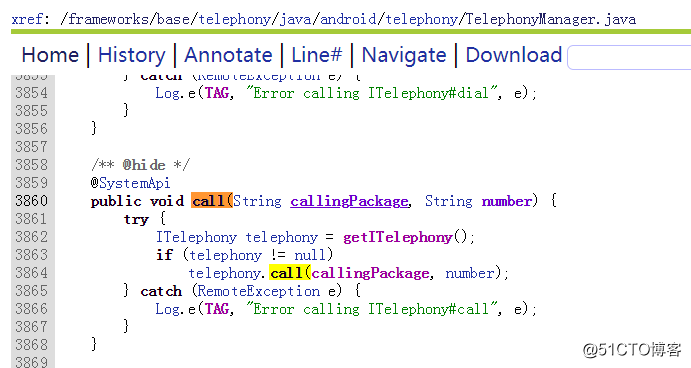Screen dimensions: 691x368
Task: Select line number 3856
Action: coord(31,129)
